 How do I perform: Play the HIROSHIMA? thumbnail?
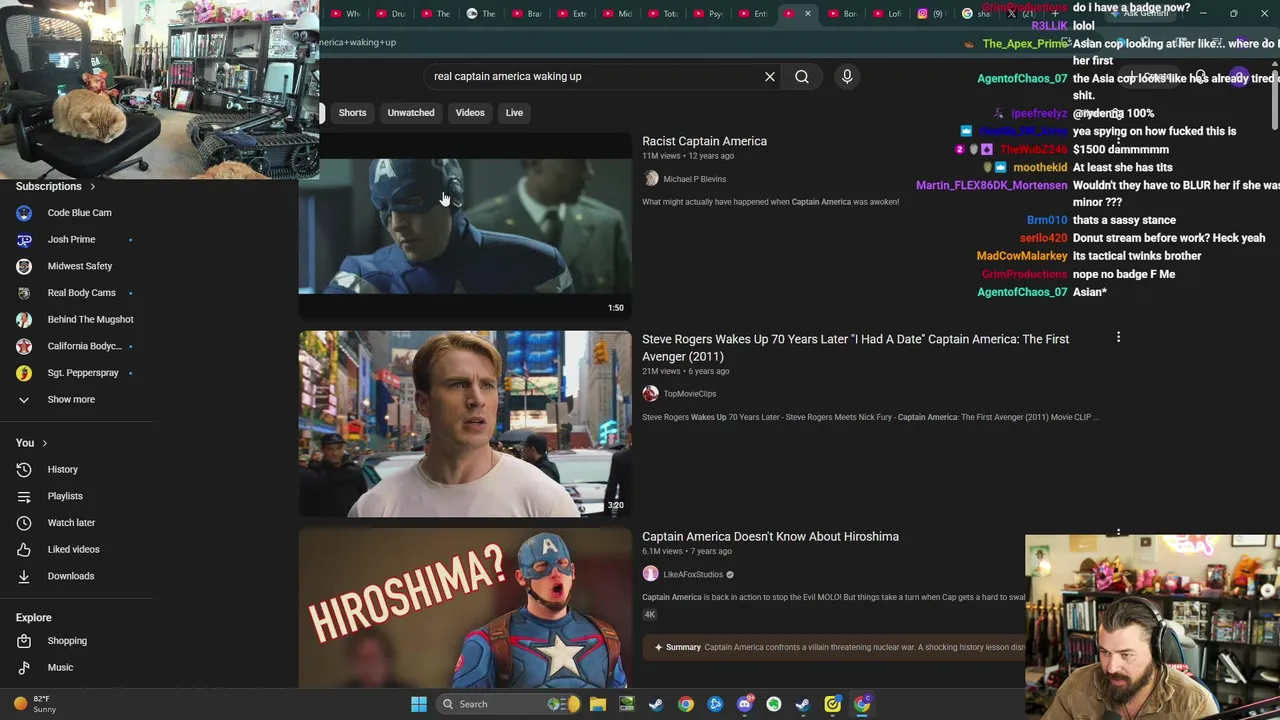[x=465, y=608]
